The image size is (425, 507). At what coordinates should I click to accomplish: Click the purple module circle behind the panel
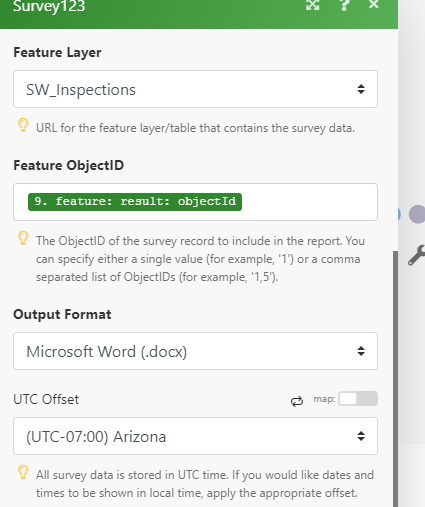point(417,214)
